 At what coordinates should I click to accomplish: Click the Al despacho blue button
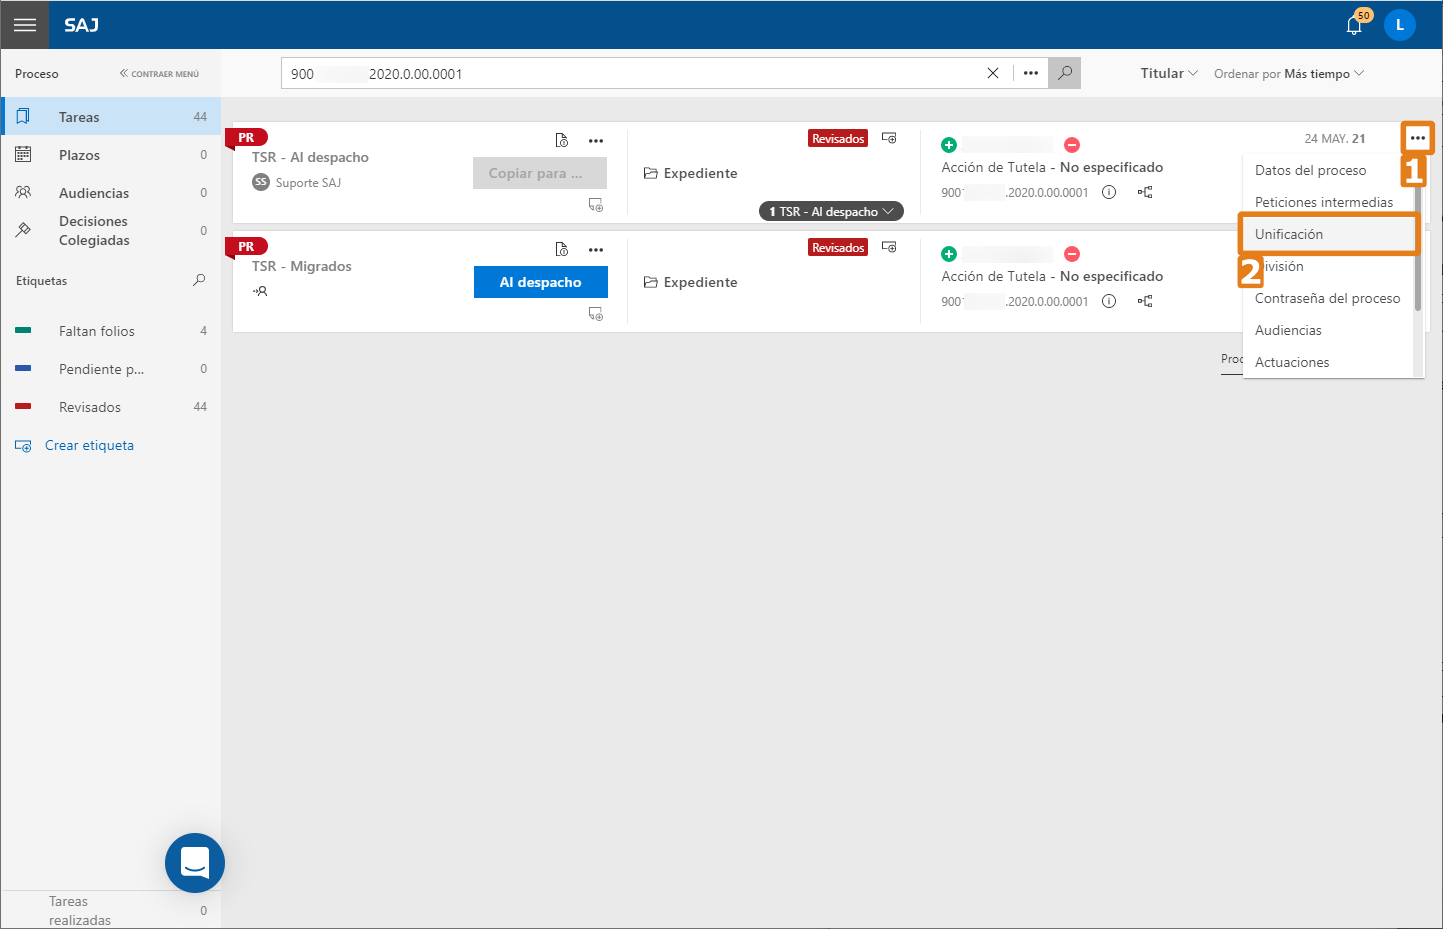coord(541,282)
